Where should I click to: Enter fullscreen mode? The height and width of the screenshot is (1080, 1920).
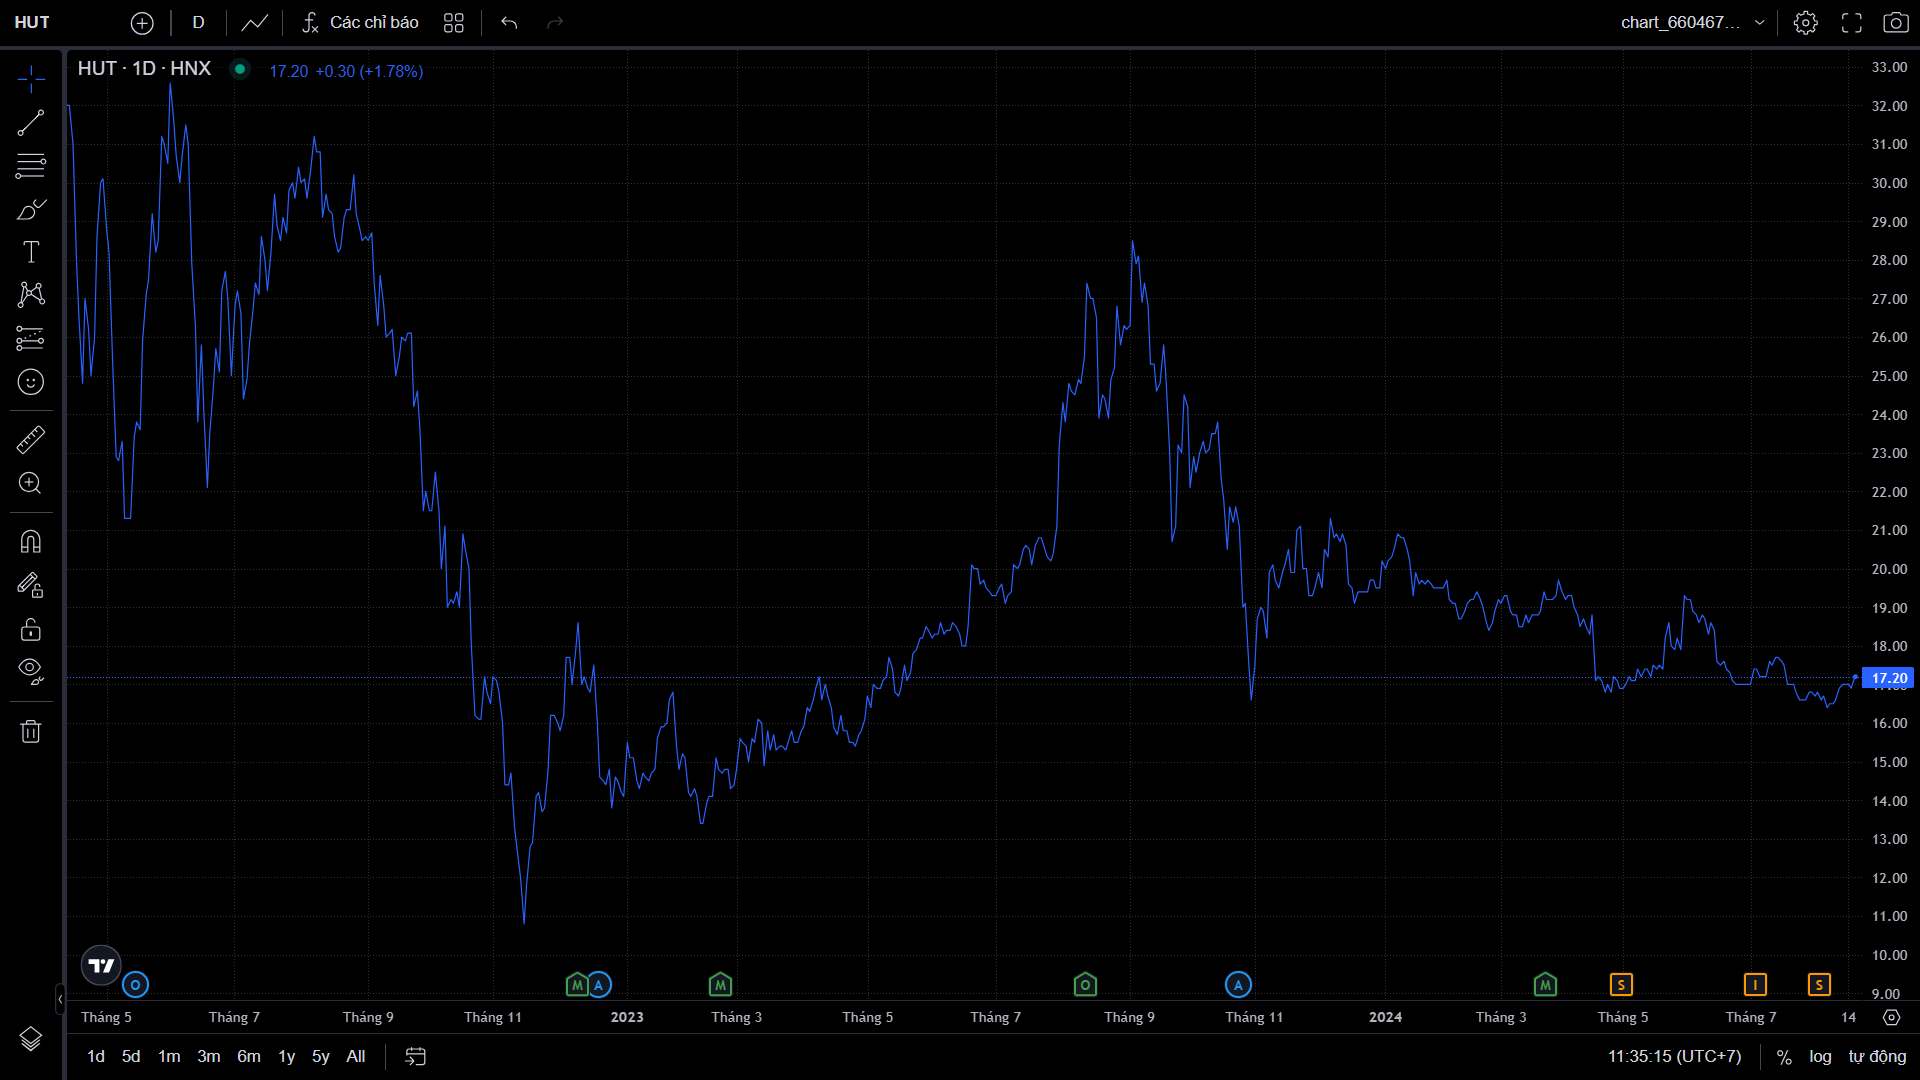(x=1852, y=23)
